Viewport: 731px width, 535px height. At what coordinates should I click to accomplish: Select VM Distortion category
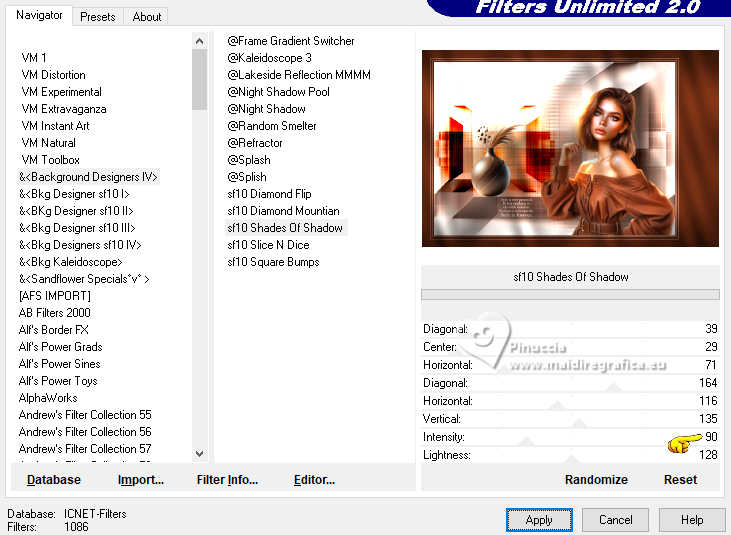click(54, 75)
